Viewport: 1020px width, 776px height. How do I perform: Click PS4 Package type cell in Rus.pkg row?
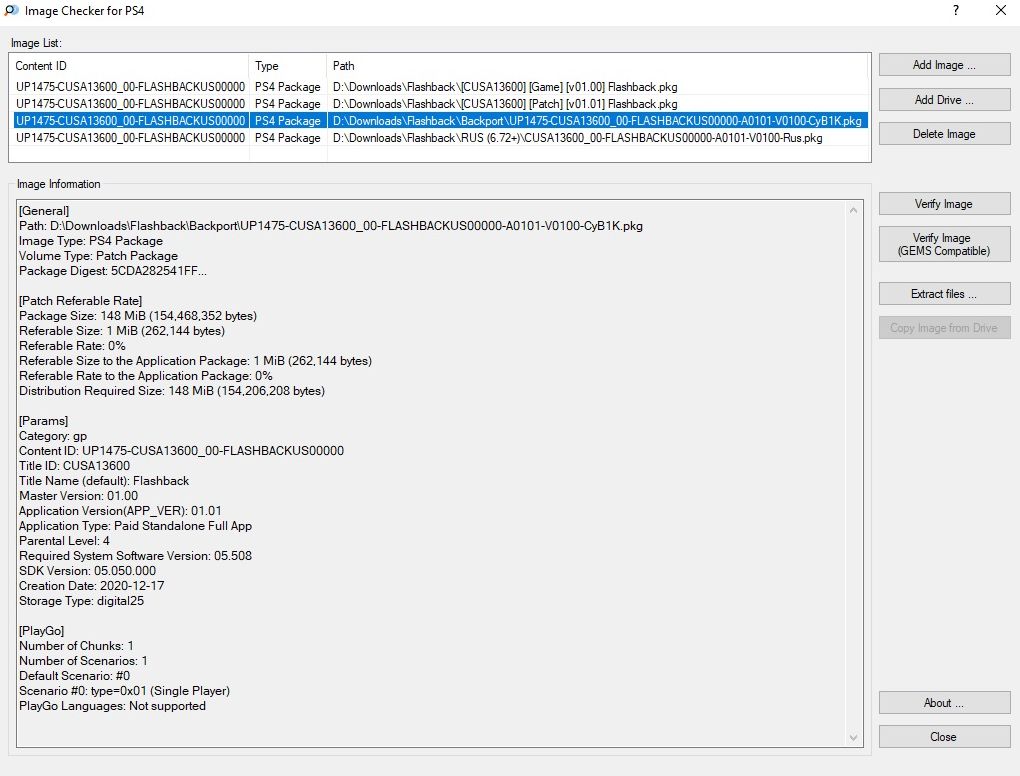288,138
